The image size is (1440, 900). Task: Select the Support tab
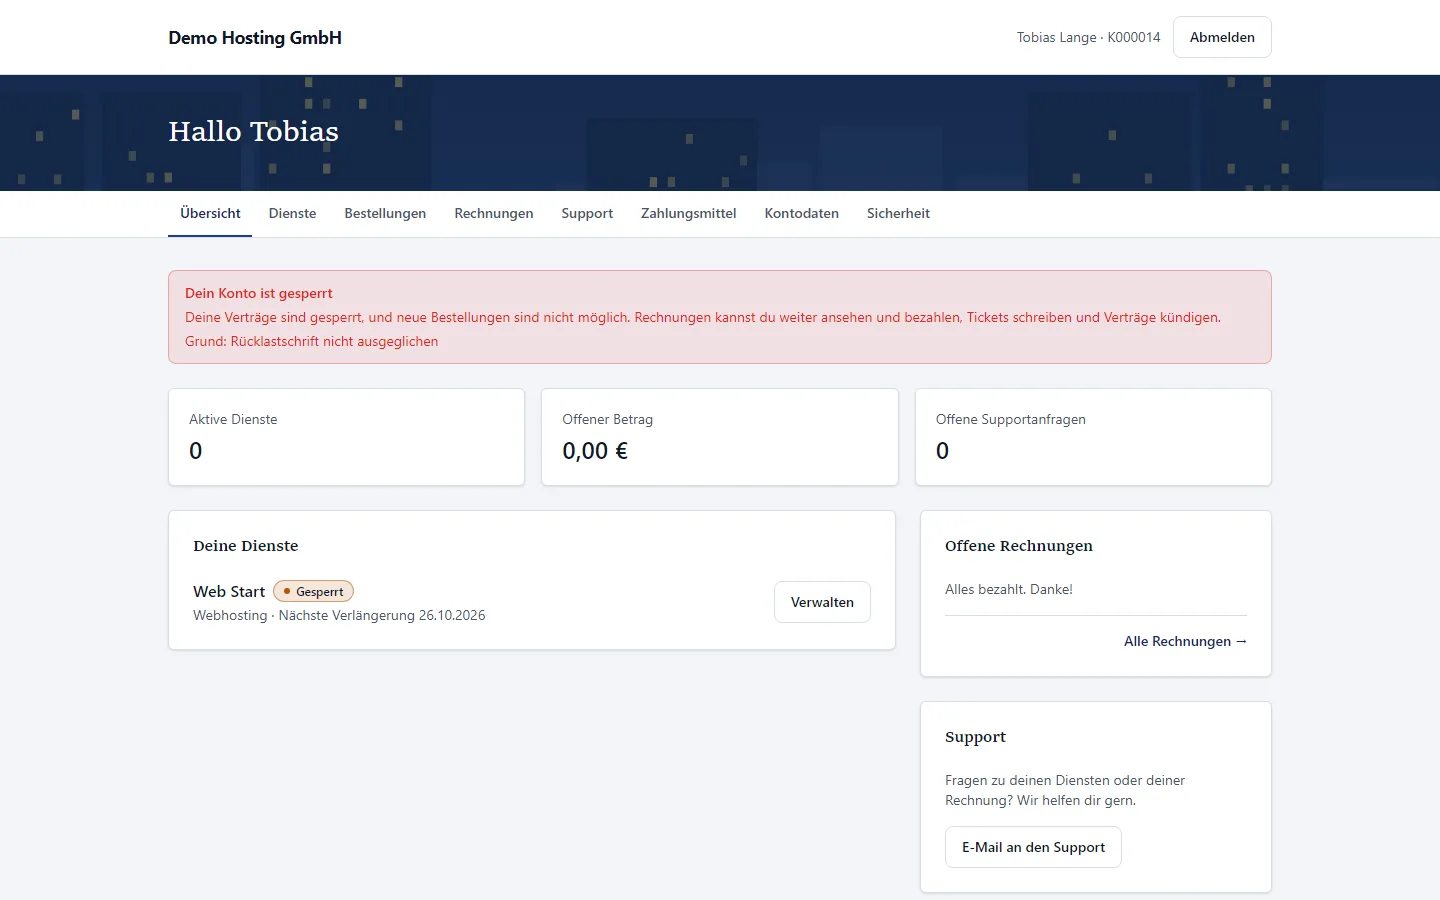click(587, 213)
